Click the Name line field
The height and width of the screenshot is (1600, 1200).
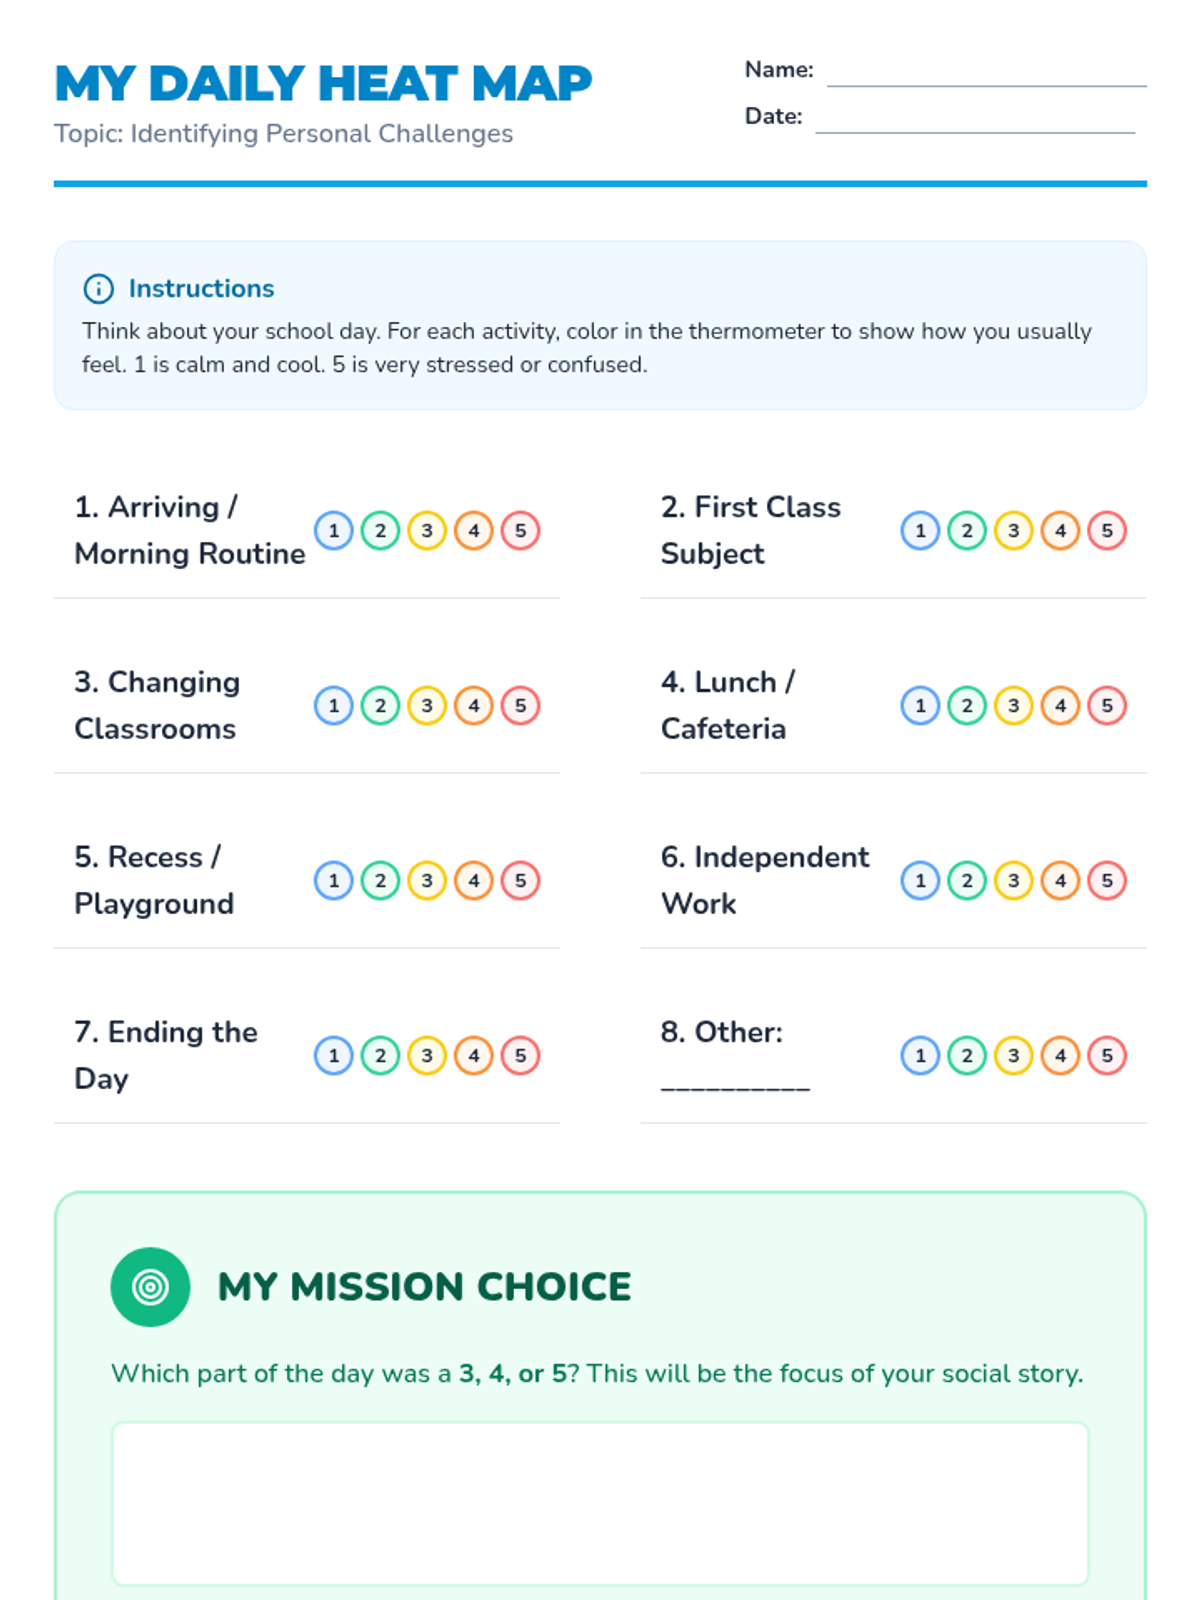tap(986, 72)
